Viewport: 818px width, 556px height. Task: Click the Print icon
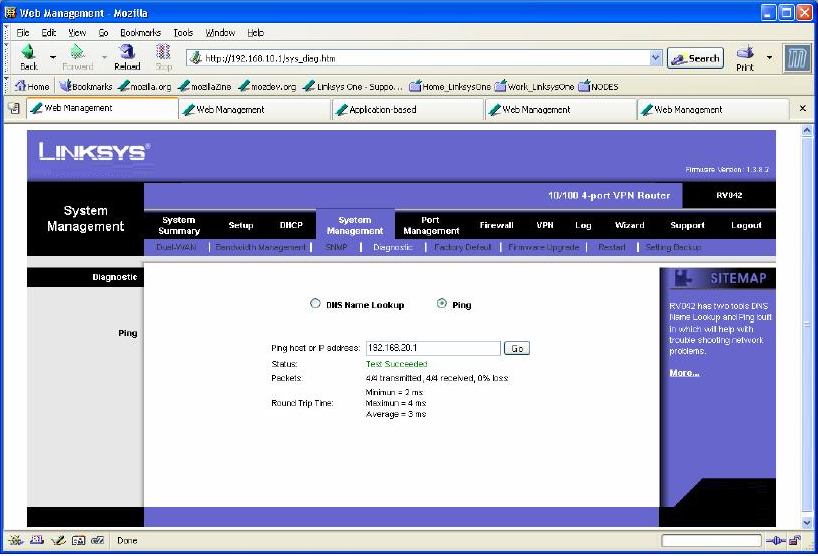click(745, 52)
